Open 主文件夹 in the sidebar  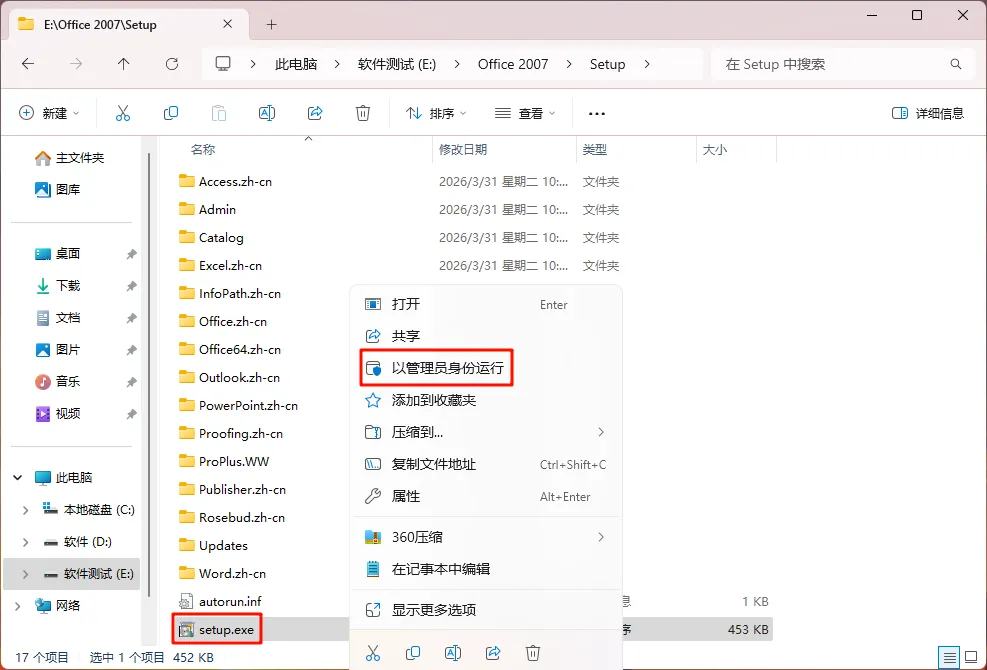click(70, 158)
